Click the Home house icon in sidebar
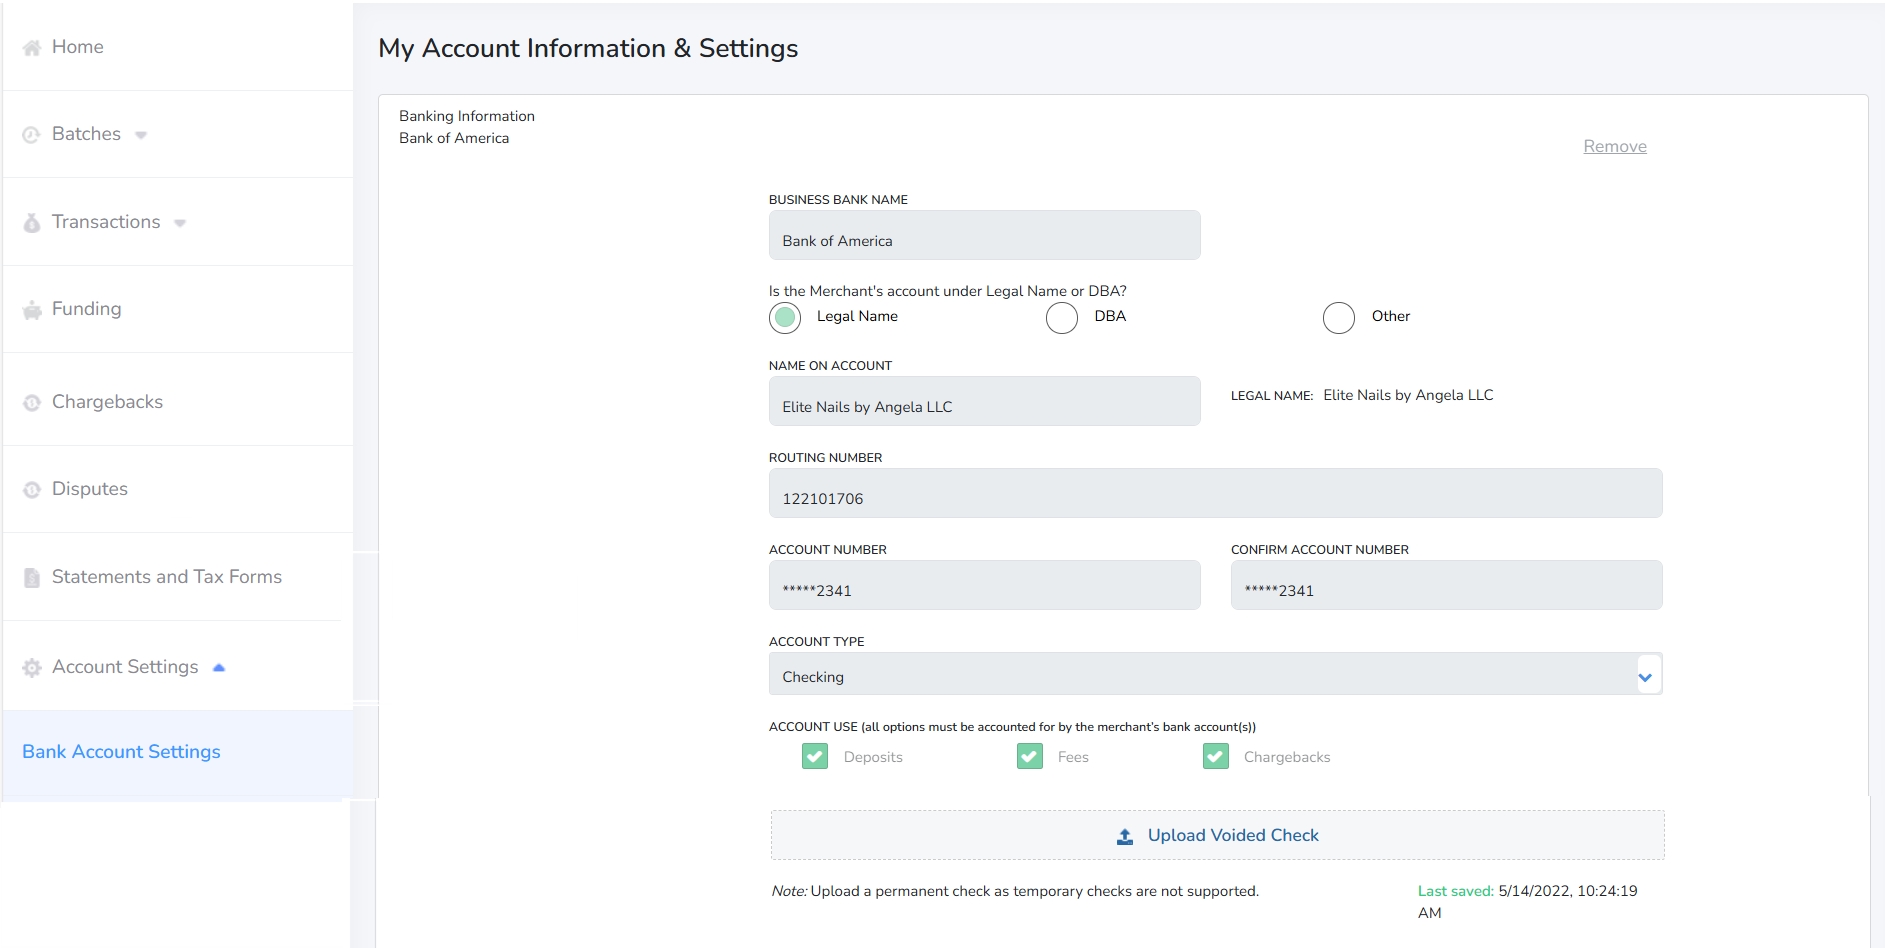Image resolution: width=1885 pixels, height=948 pixels. 32,48
